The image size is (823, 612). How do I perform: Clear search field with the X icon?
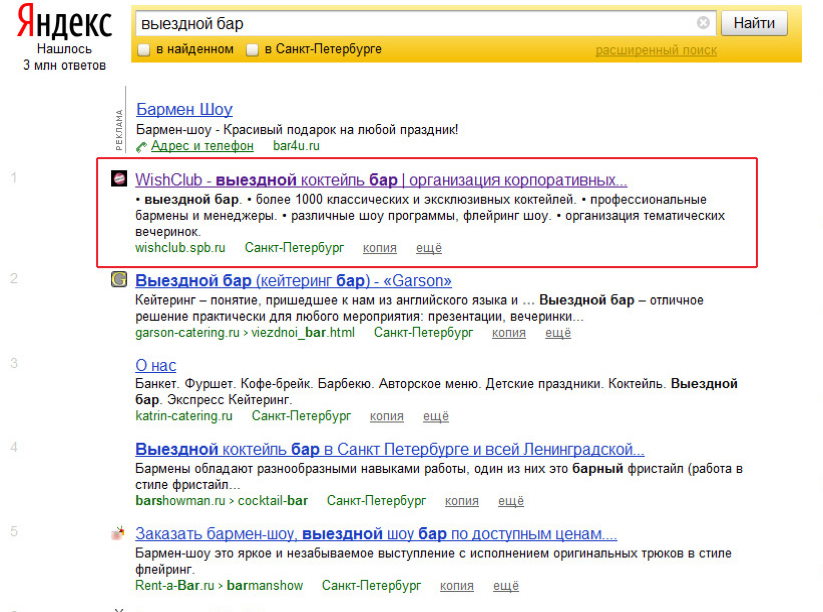[703, 23]
